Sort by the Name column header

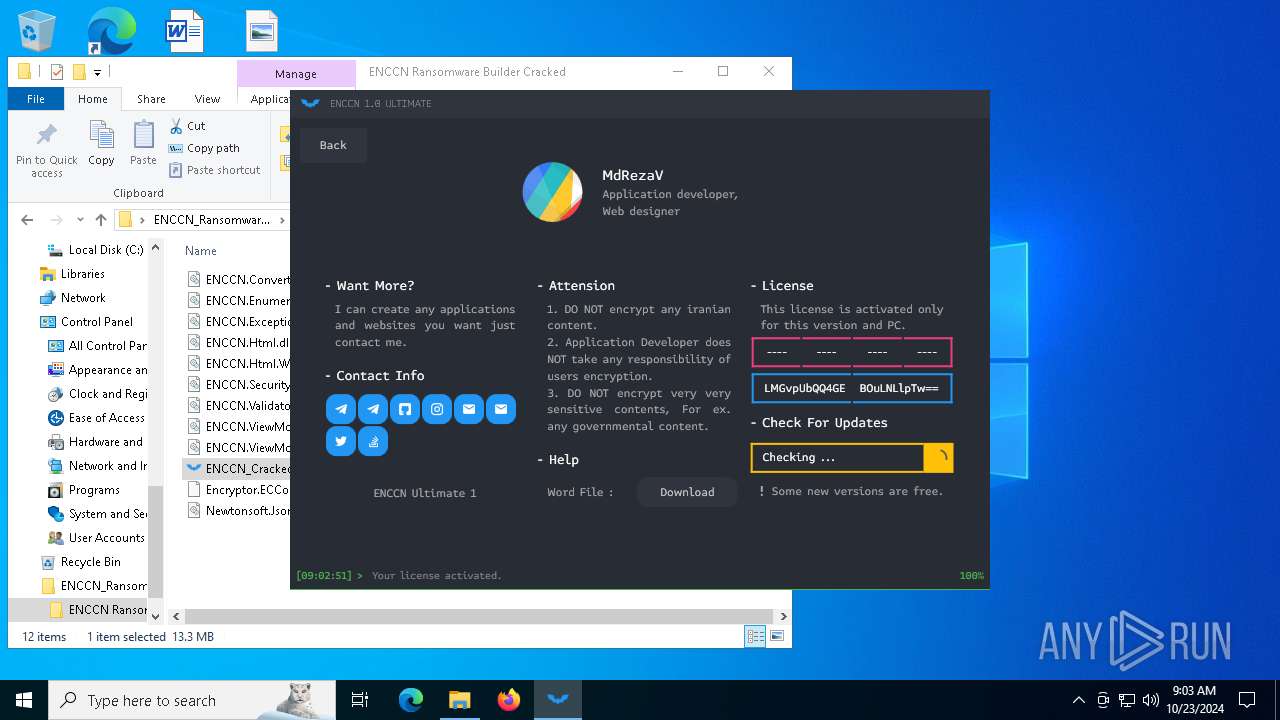[201, 251]
